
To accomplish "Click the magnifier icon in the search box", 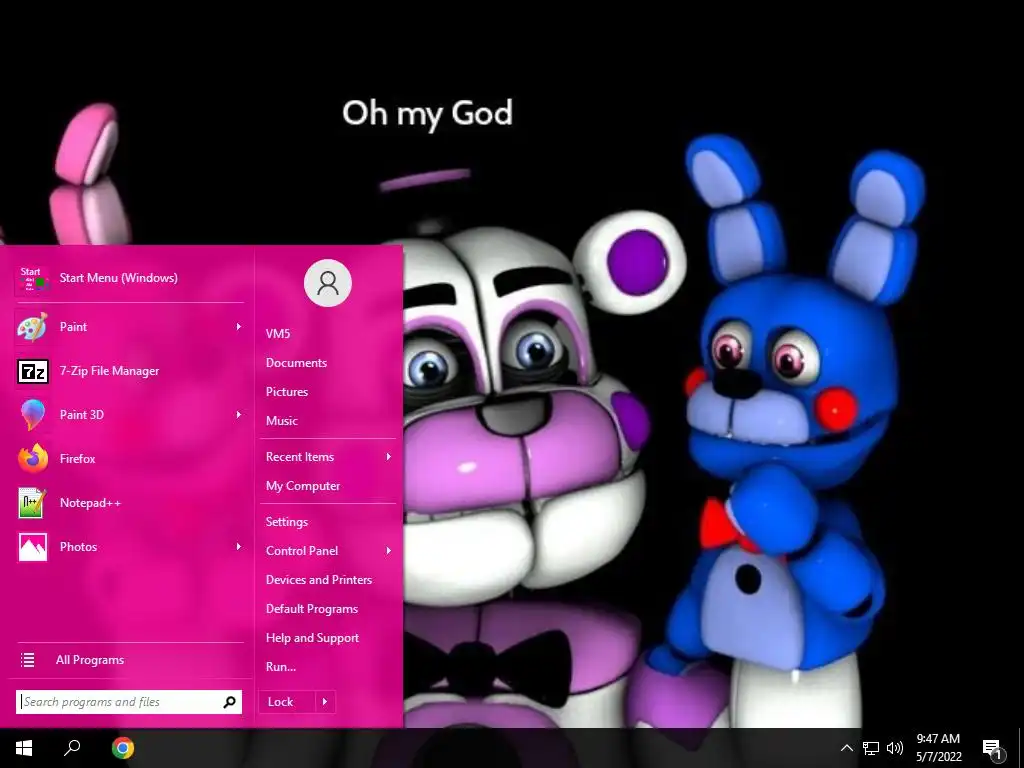I will pyautogui.click(x=229, y=702).
